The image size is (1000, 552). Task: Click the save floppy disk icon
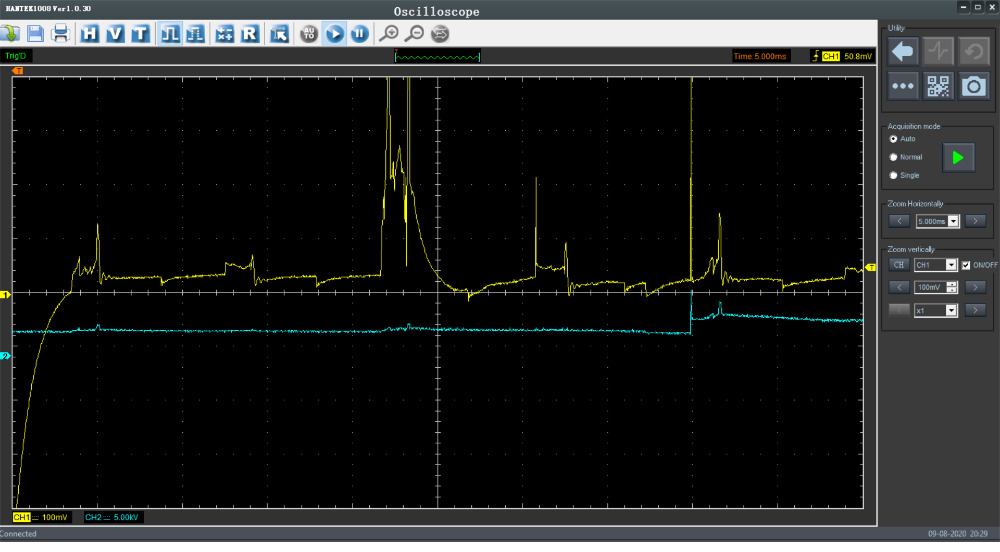pyautogui.click(x=35, y=34)
